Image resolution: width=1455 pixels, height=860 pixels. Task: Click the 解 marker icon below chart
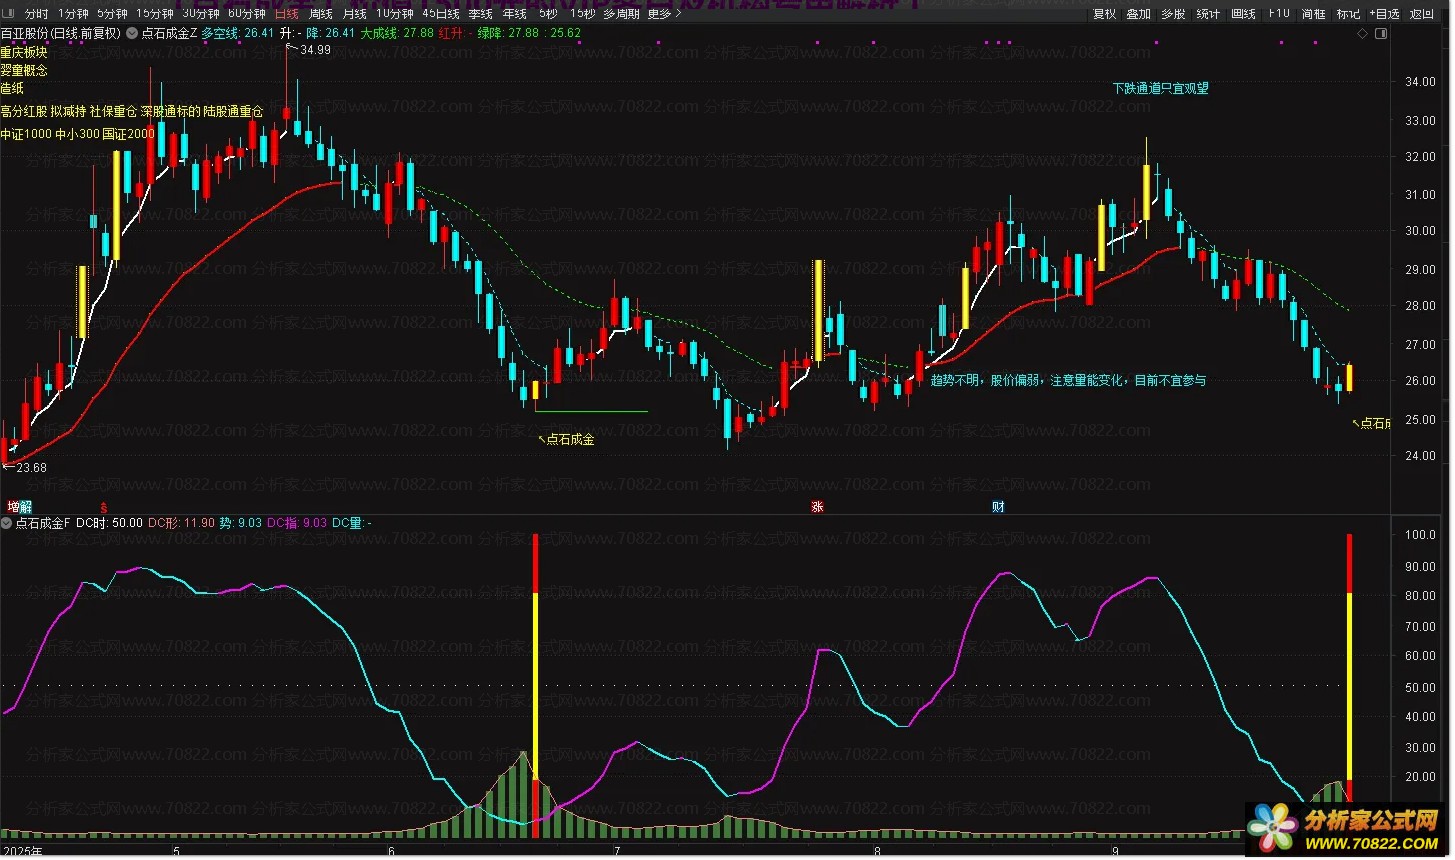(x=25, y=506)
